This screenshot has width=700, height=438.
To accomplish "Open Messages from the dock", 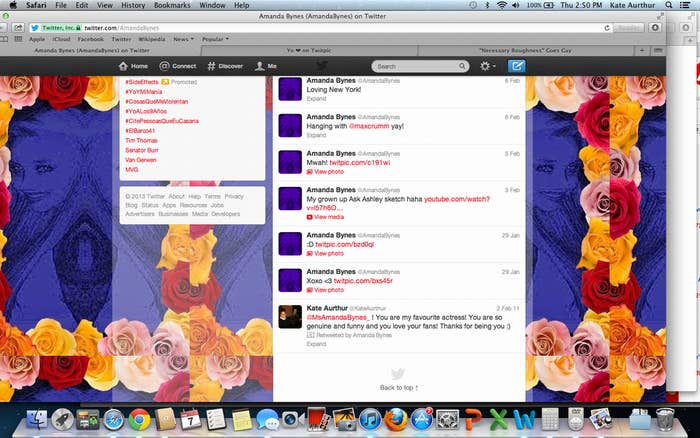I will point(267,420).
